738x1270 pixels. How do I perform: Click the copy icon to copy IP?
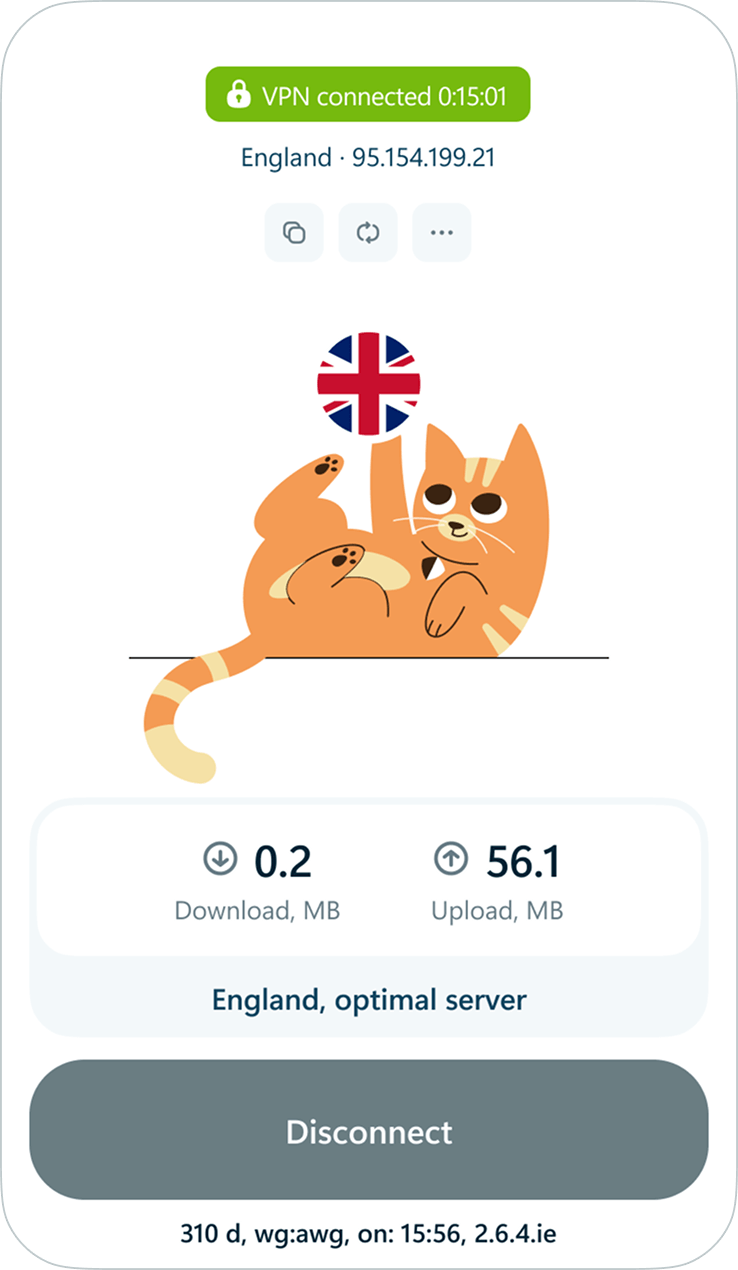293,232
